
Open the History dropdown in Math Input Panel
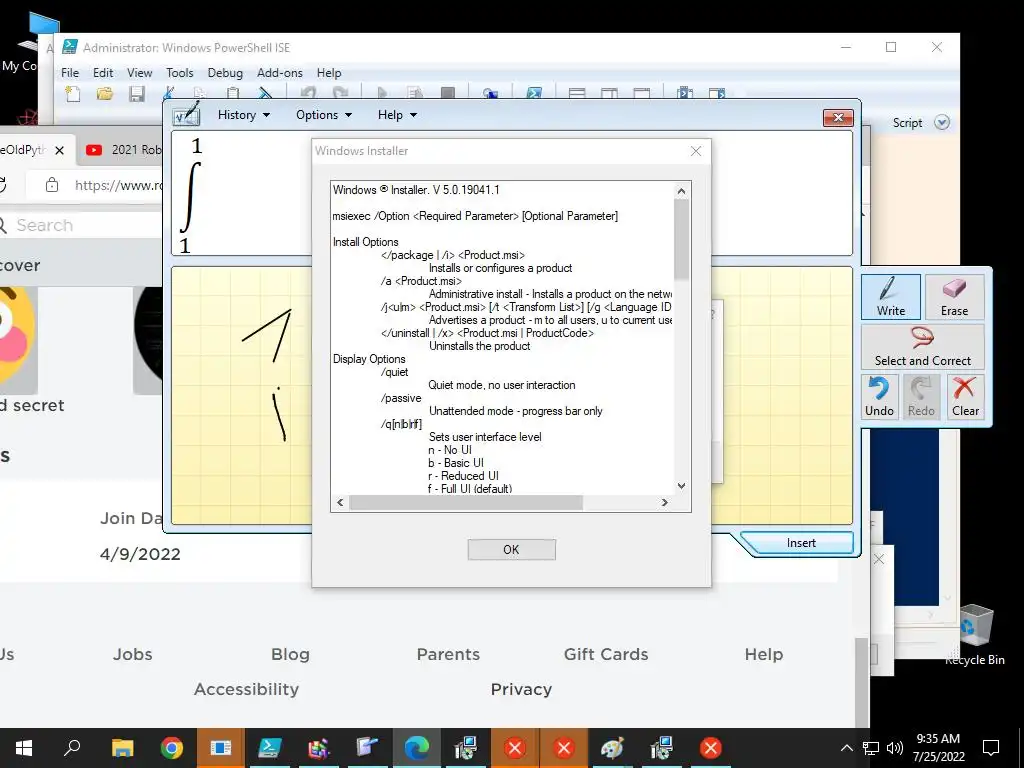[x=244, y=115]
